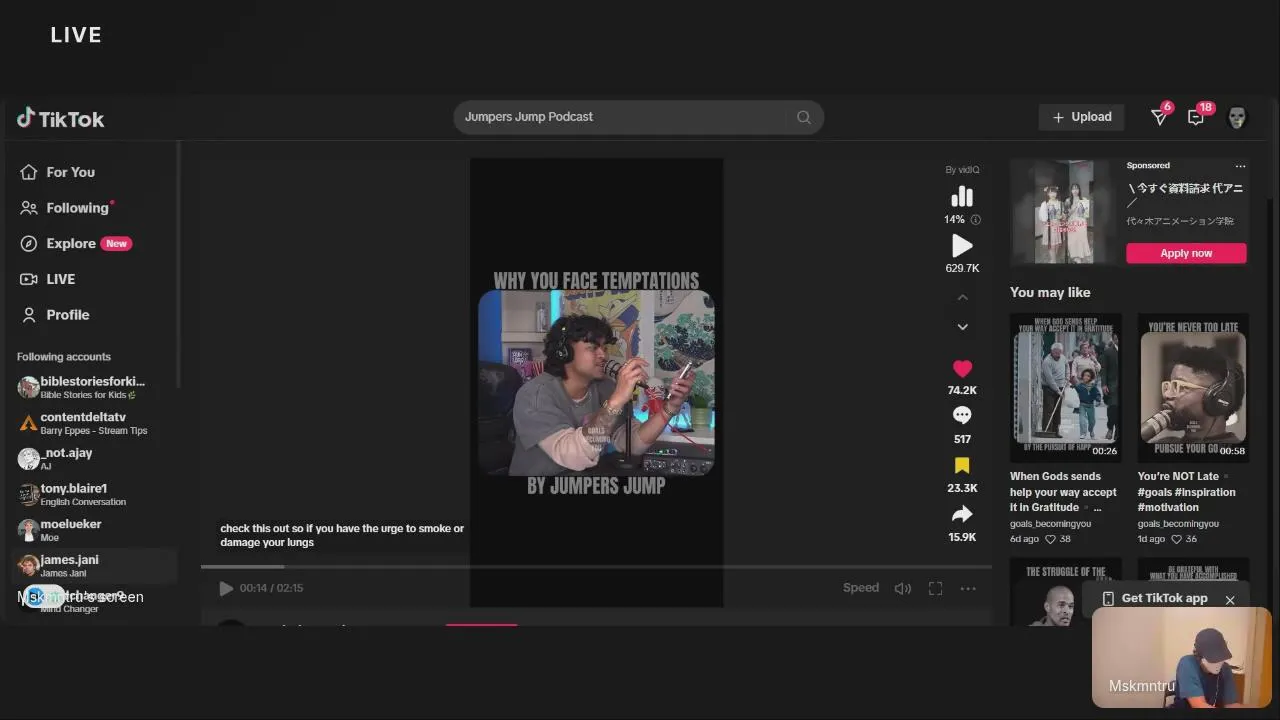Open _not.ajay account
Screen dimensions: 1280x720
tap(92, 458)
